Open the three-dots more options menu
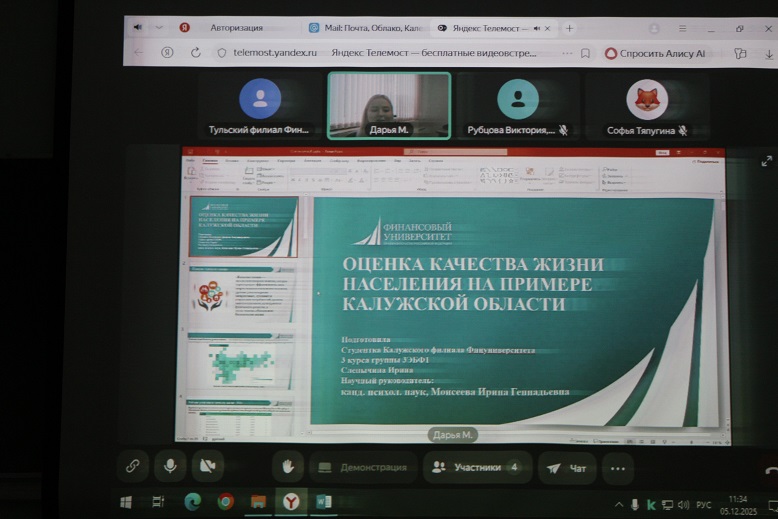This screenshot has height=519, width=778. [x=617, y=467]
